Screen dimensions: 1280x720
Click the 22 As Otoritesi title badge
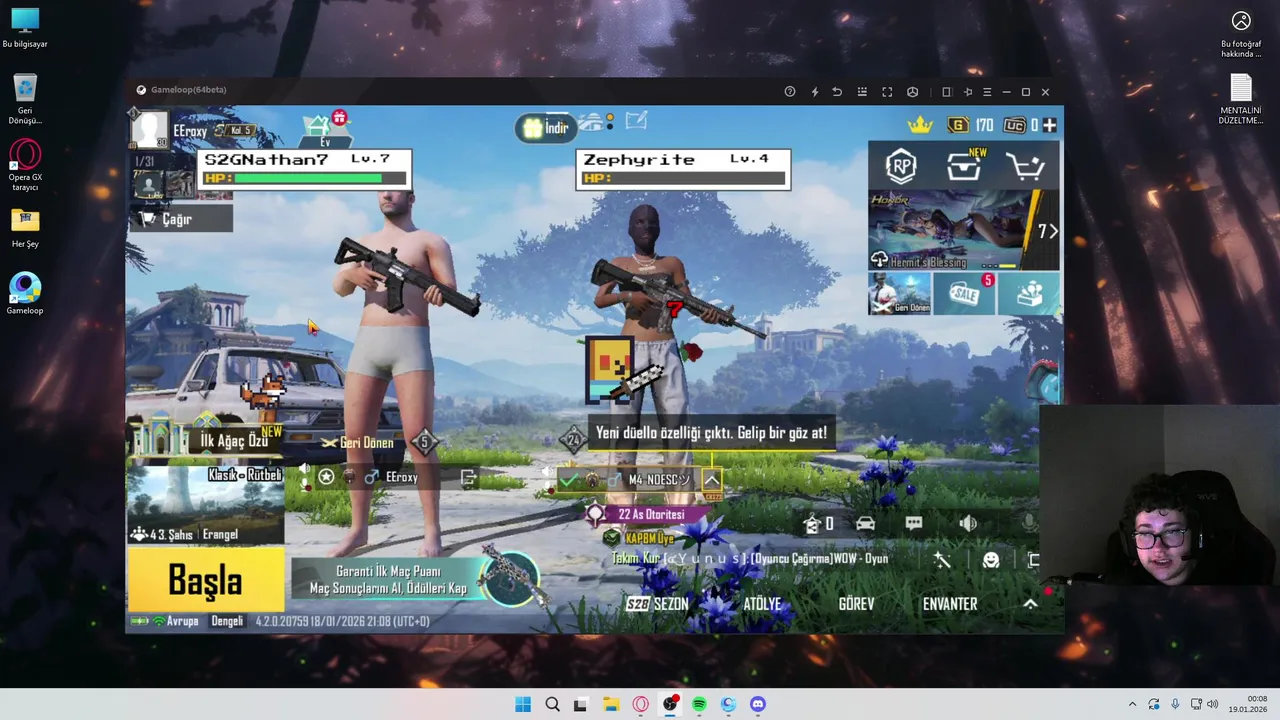coord(651,515)
